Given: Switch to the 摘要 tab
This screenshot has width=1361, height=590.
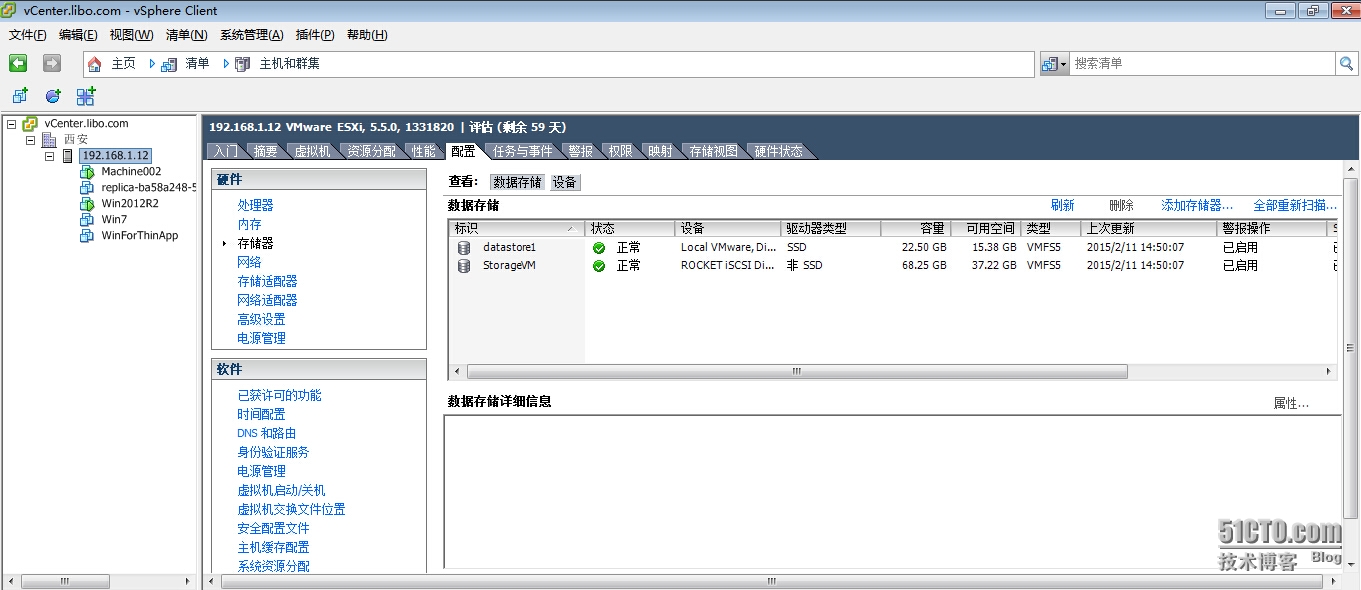Looking at the screenshot, I should (265, 151).
